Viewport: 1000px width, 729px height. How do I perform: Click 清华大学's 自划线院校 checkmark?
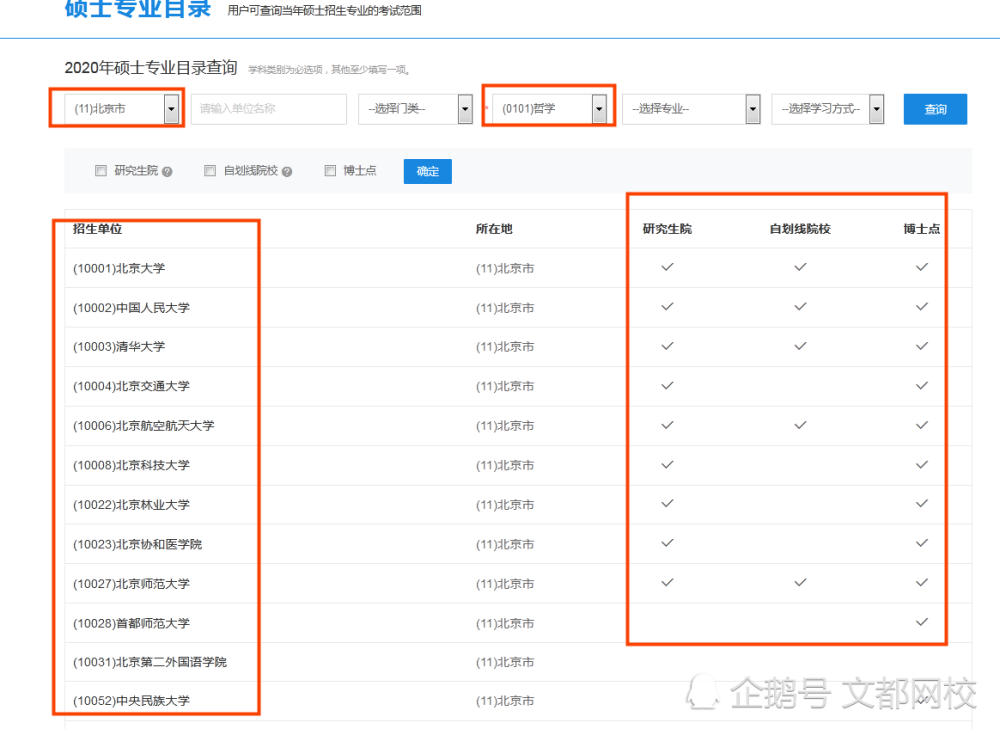[800, 346]
